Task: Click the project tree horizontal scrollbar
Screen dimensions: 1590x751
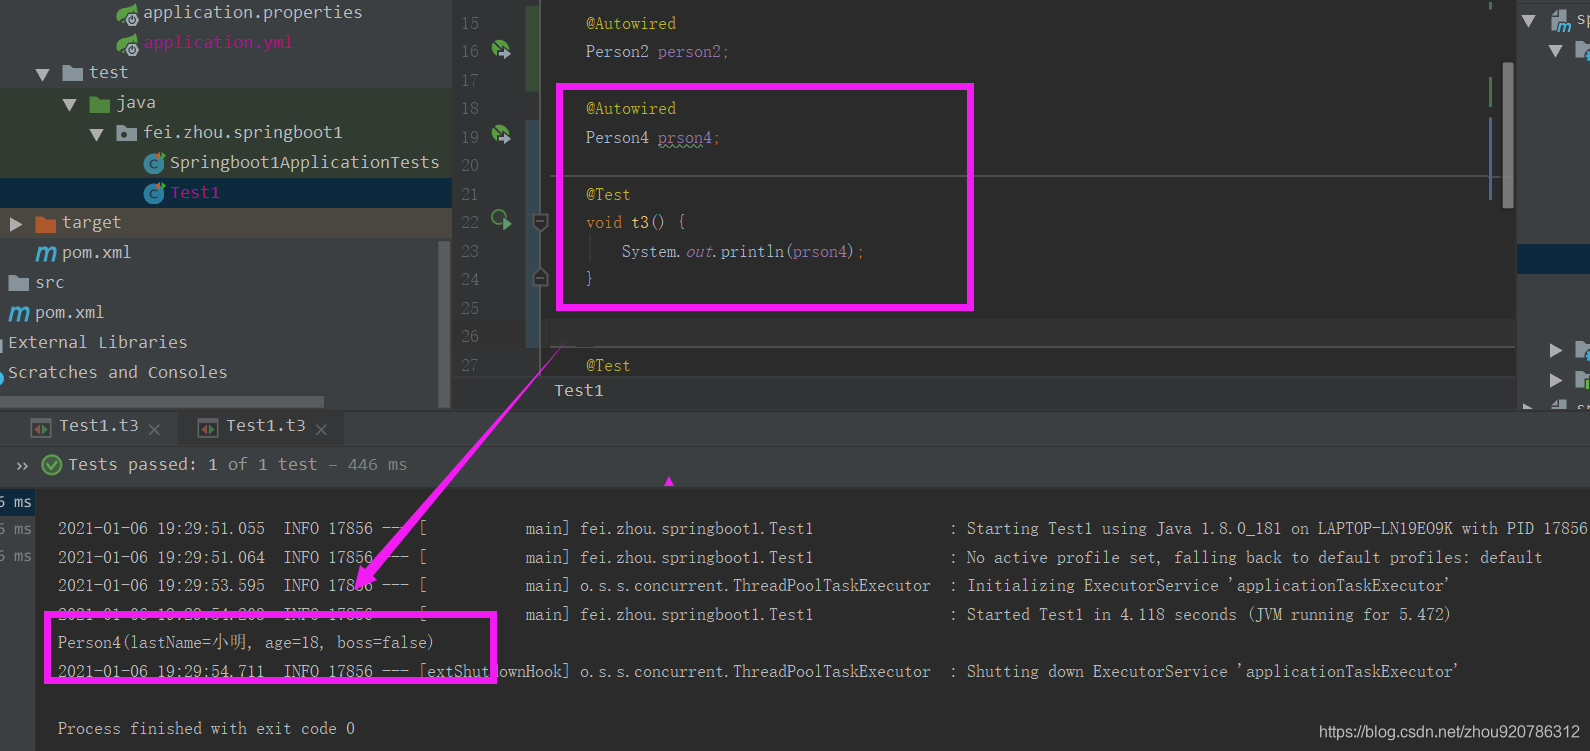Action: [x=162, y=402]
